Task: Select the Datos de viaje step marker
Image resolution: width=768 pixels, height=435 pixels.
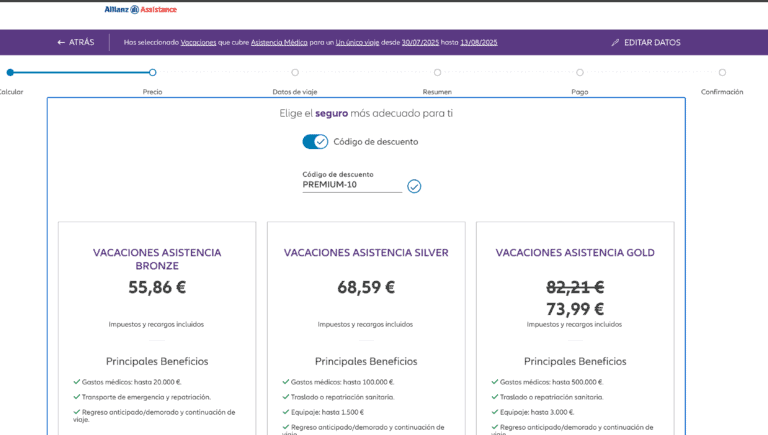Action: coord(295,72)
